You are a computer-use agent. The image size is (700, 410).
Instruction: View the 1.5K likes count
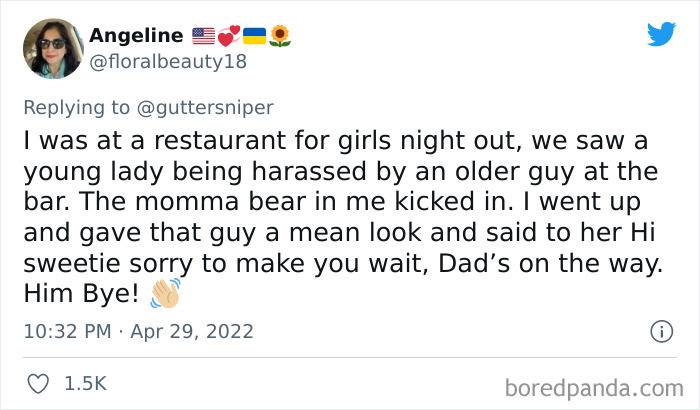(x=85, y=383)
